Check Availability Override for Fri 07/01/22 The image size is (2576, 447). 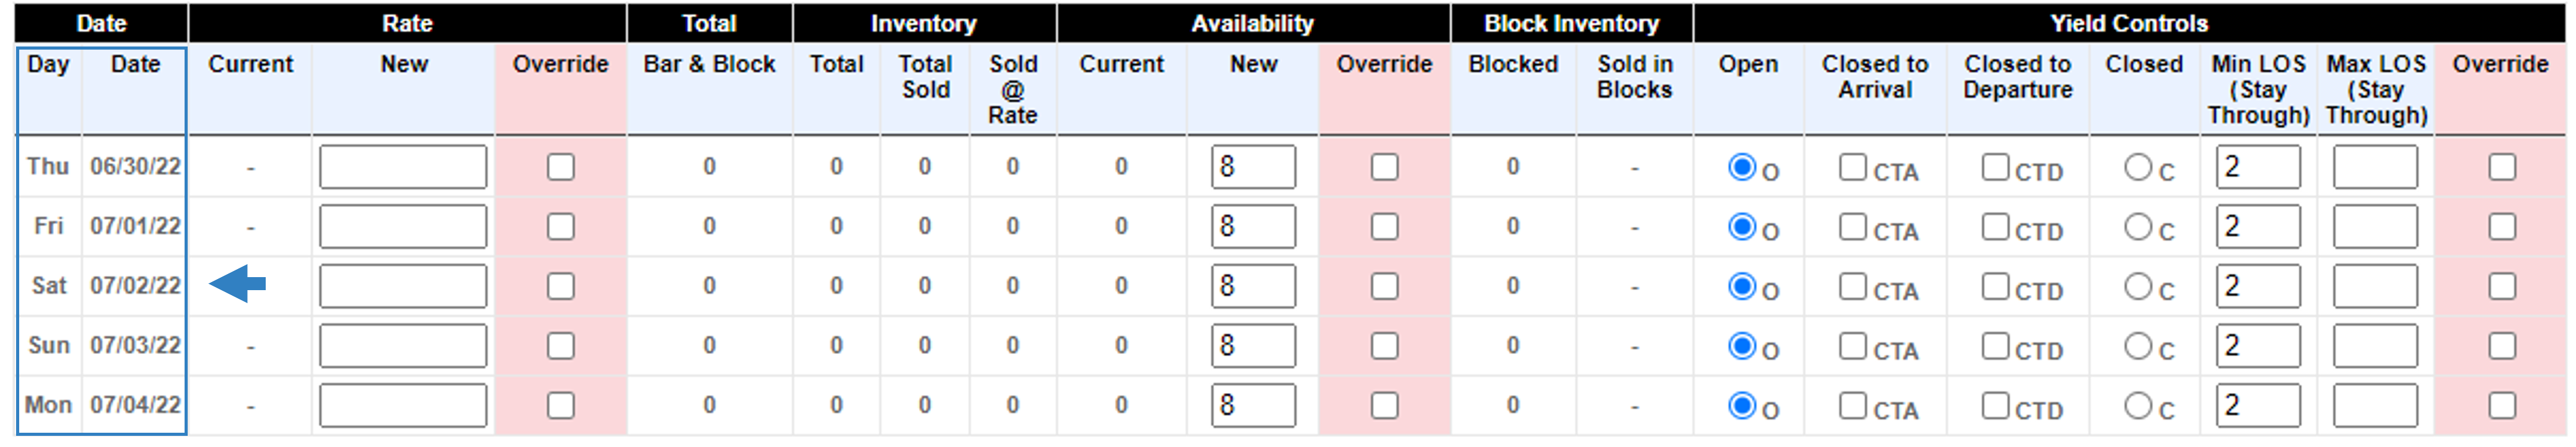point(1385,227)
